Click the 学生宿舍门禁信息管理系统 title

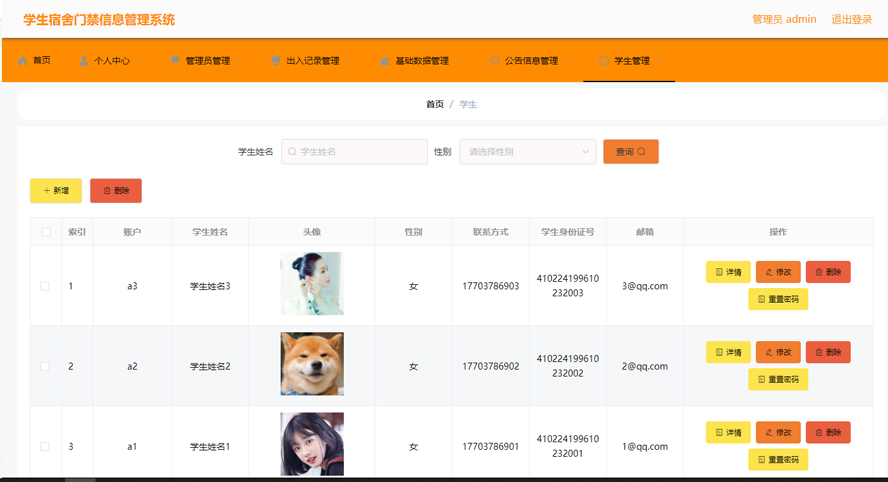point(99,20)
